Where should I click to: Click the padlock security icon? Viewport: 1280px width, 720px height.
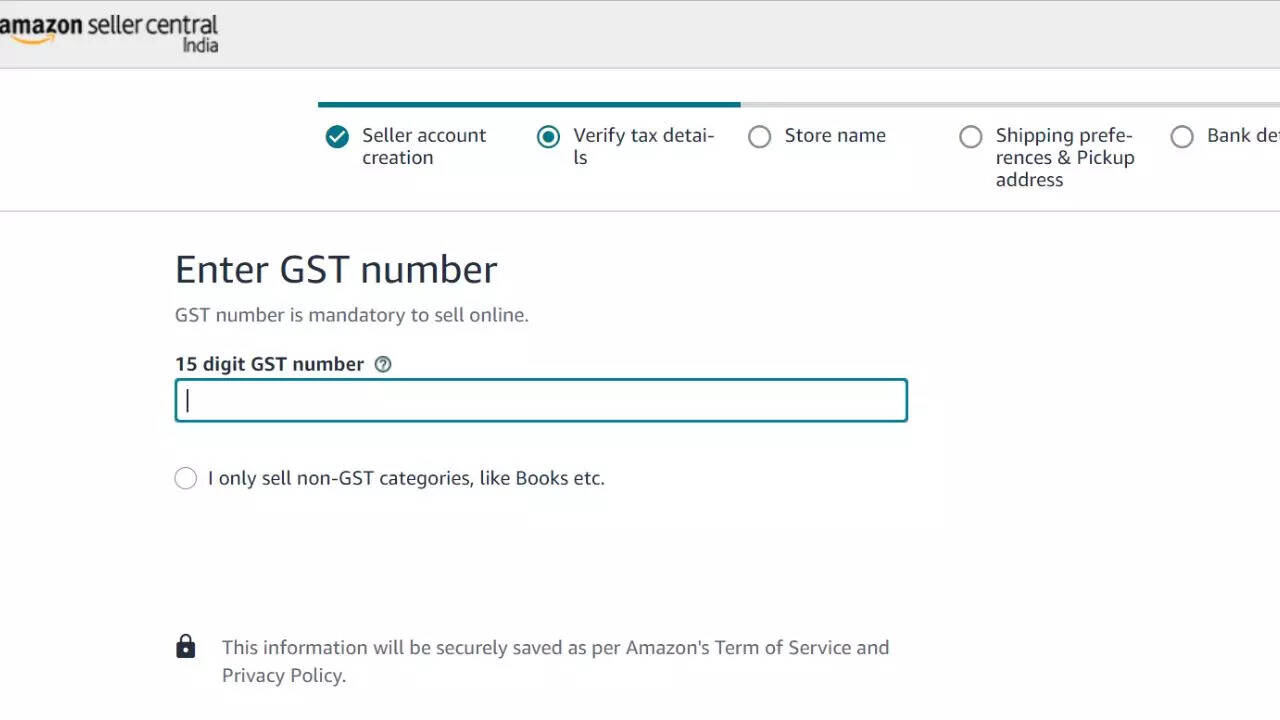(186, 647)
